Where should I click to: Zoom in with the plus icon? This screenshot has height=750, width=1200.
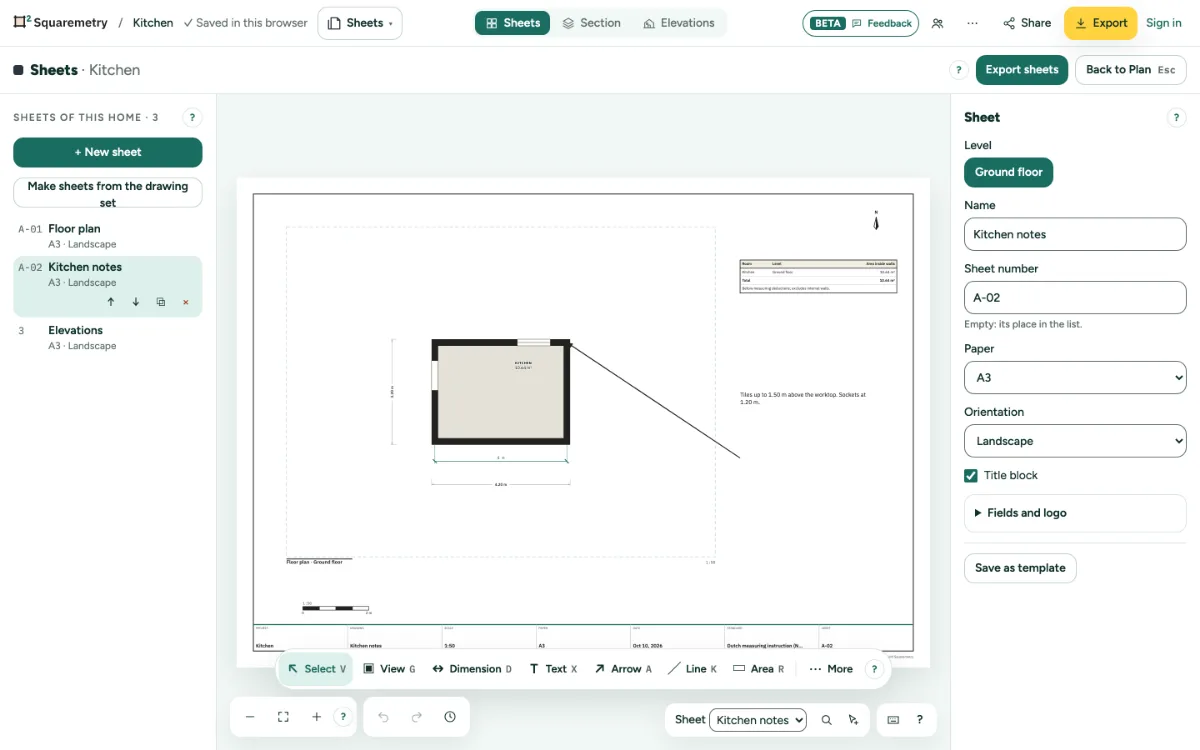click(x=316, y=717)
